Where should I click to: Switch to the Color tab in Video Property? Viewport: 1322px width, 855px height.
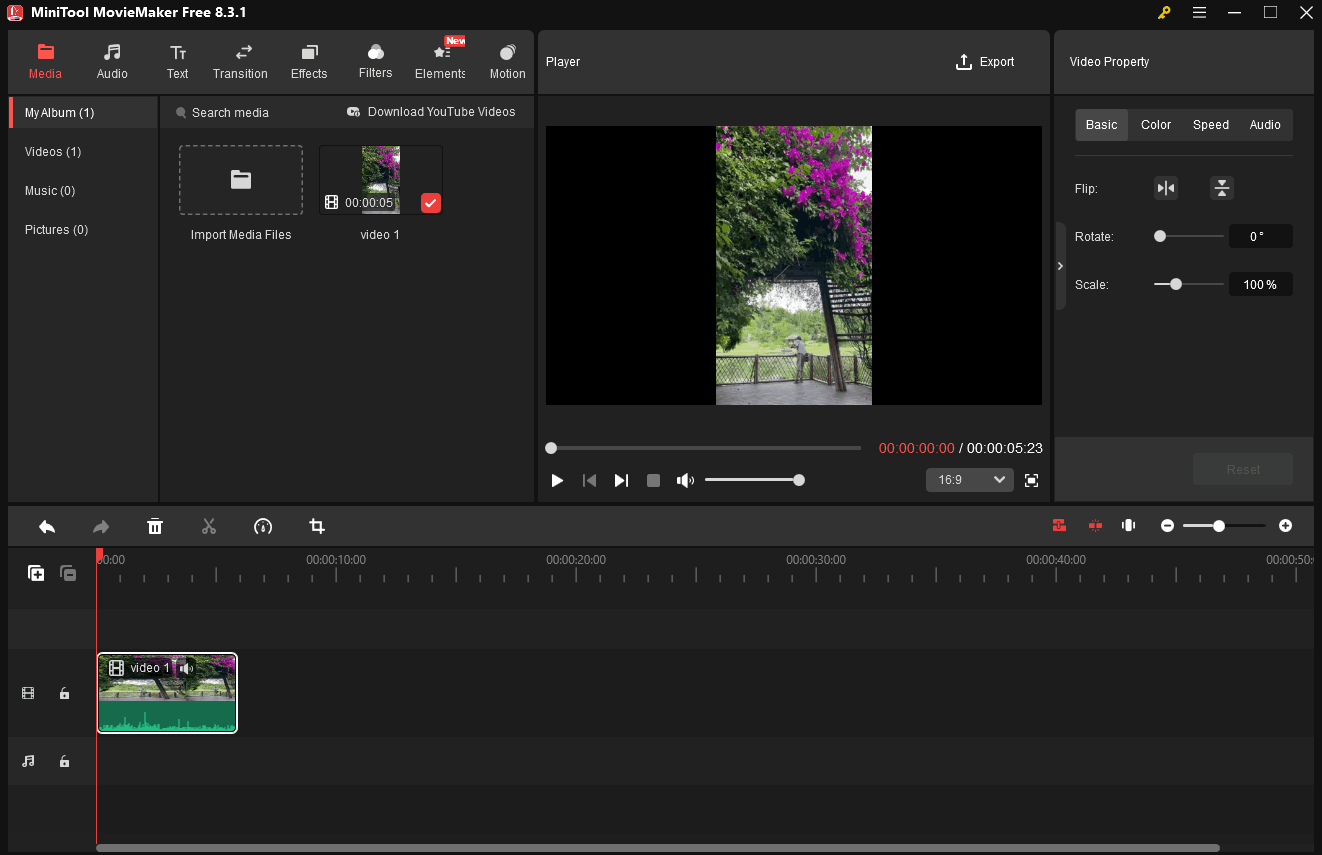(1155, 124)
